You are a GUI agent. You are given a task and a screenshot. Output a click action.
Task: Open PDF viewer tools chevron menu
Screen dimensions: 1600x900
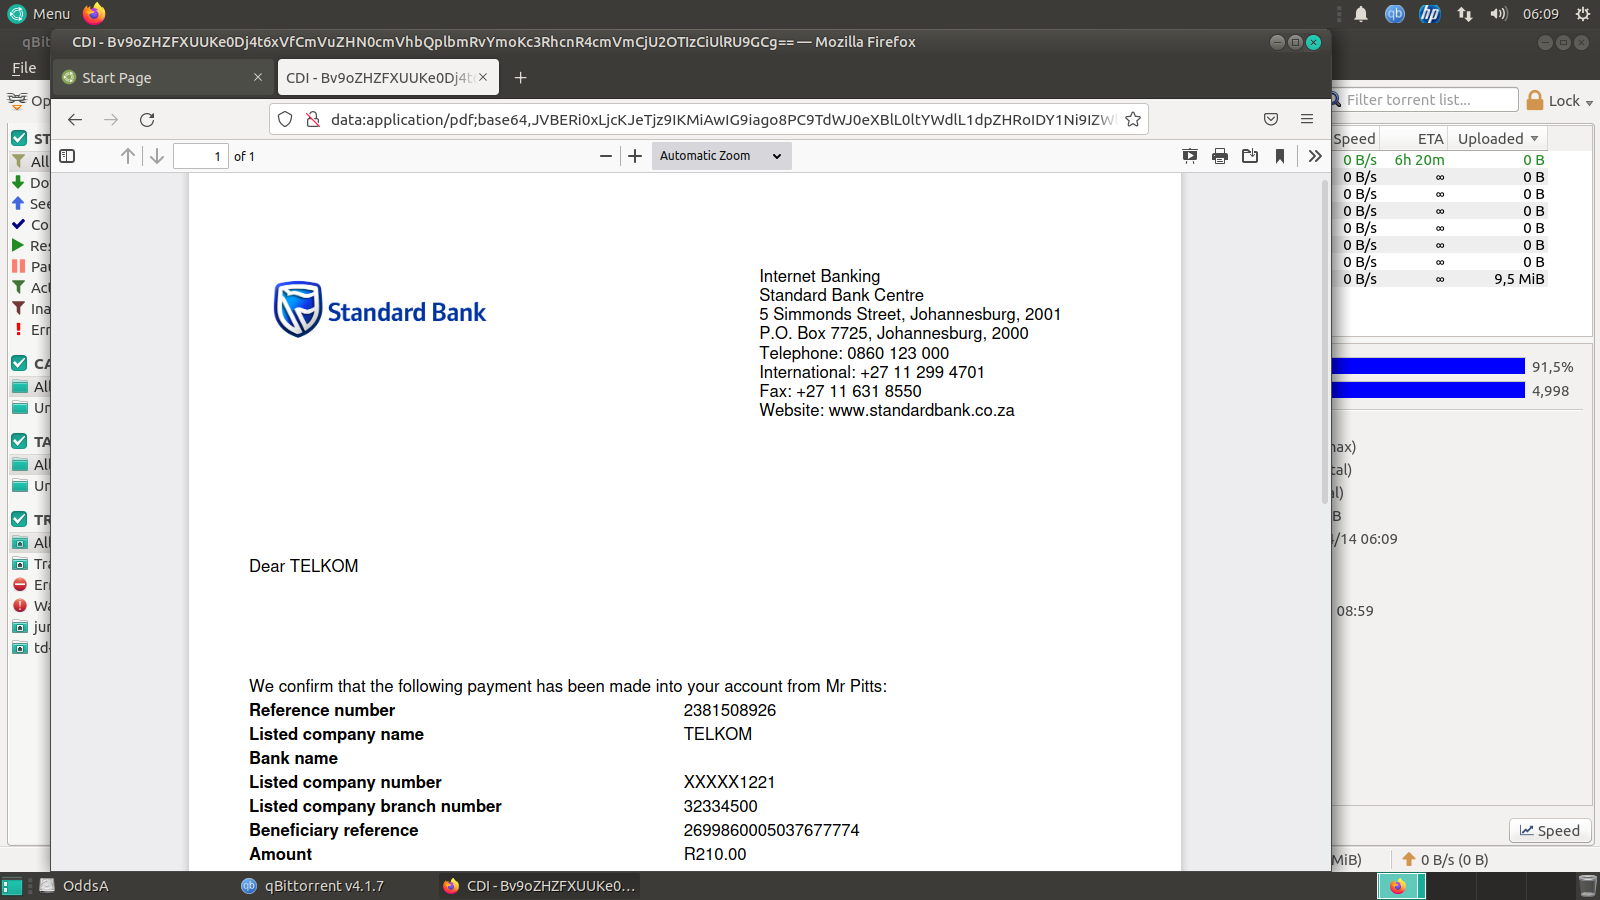point(1315,156)
